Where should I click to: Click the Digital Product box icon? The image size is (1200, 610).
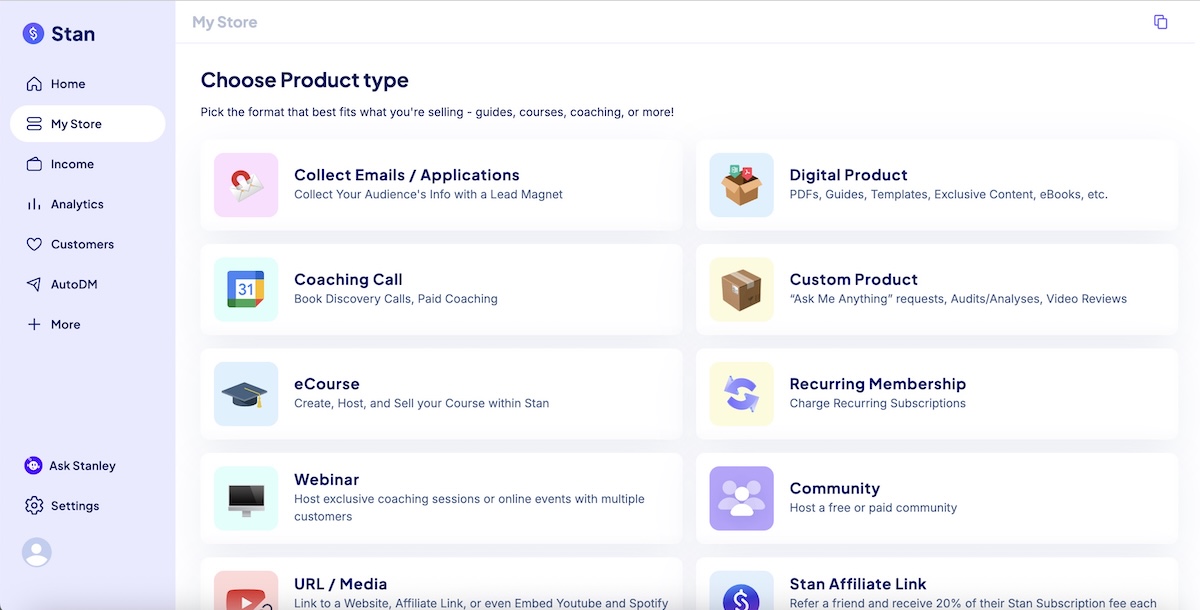coord(741,185)
